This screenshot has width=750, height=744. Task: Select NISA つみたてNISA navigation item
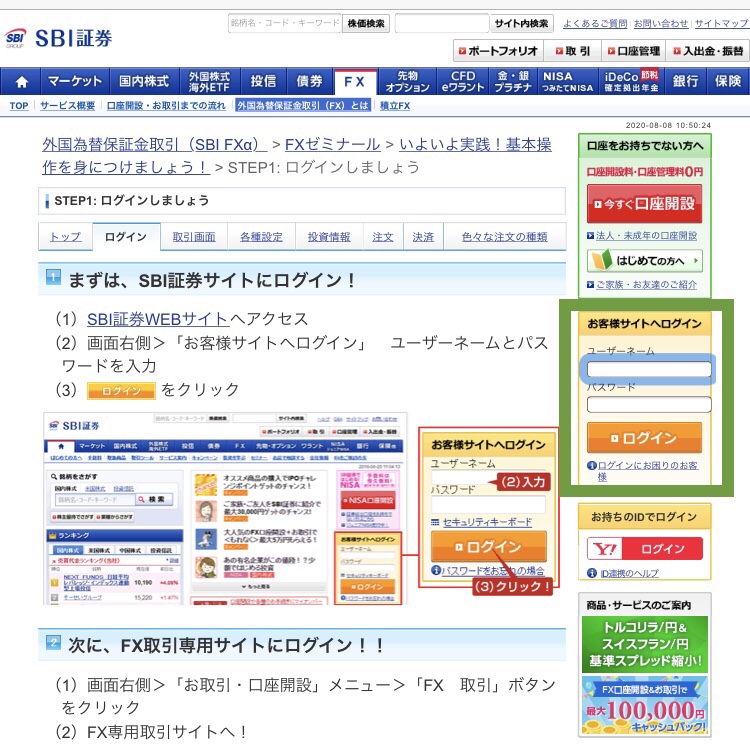[x=568, y=82]
